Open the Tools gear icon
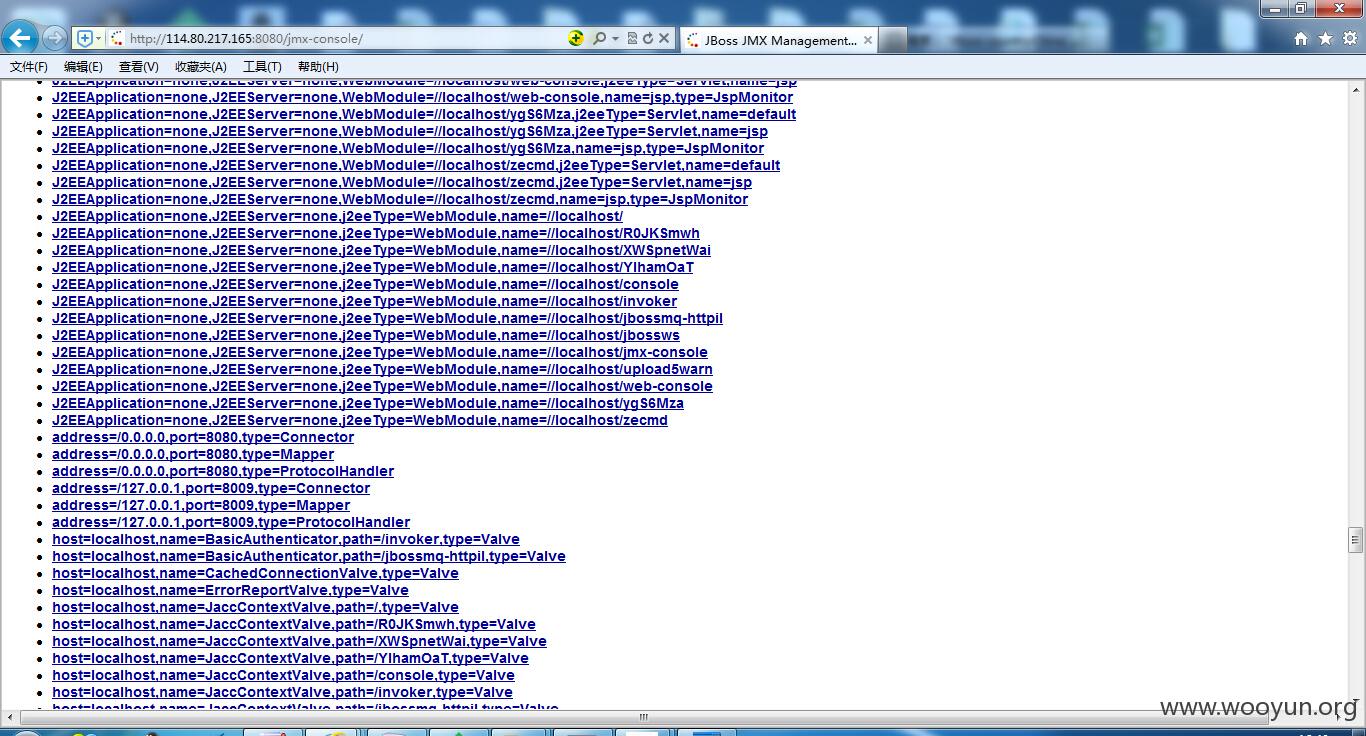Image resolution: width=1366 pixels, height=736 pixels. click(1350, 38)
